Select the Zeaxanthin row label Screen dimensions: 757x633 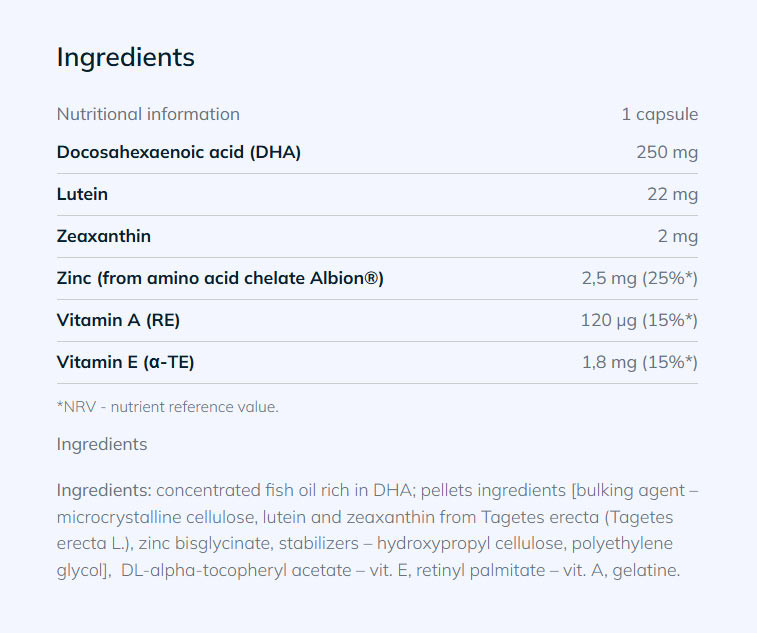click(104, 236)
